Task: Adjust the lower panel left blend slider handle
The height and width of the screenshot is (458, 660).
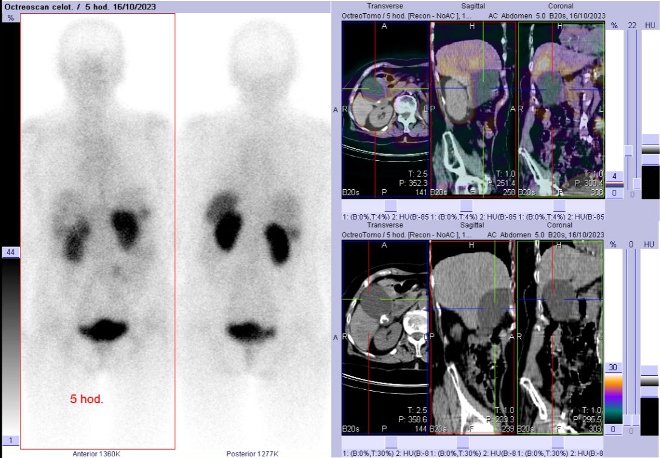Action: coord(628,420)
